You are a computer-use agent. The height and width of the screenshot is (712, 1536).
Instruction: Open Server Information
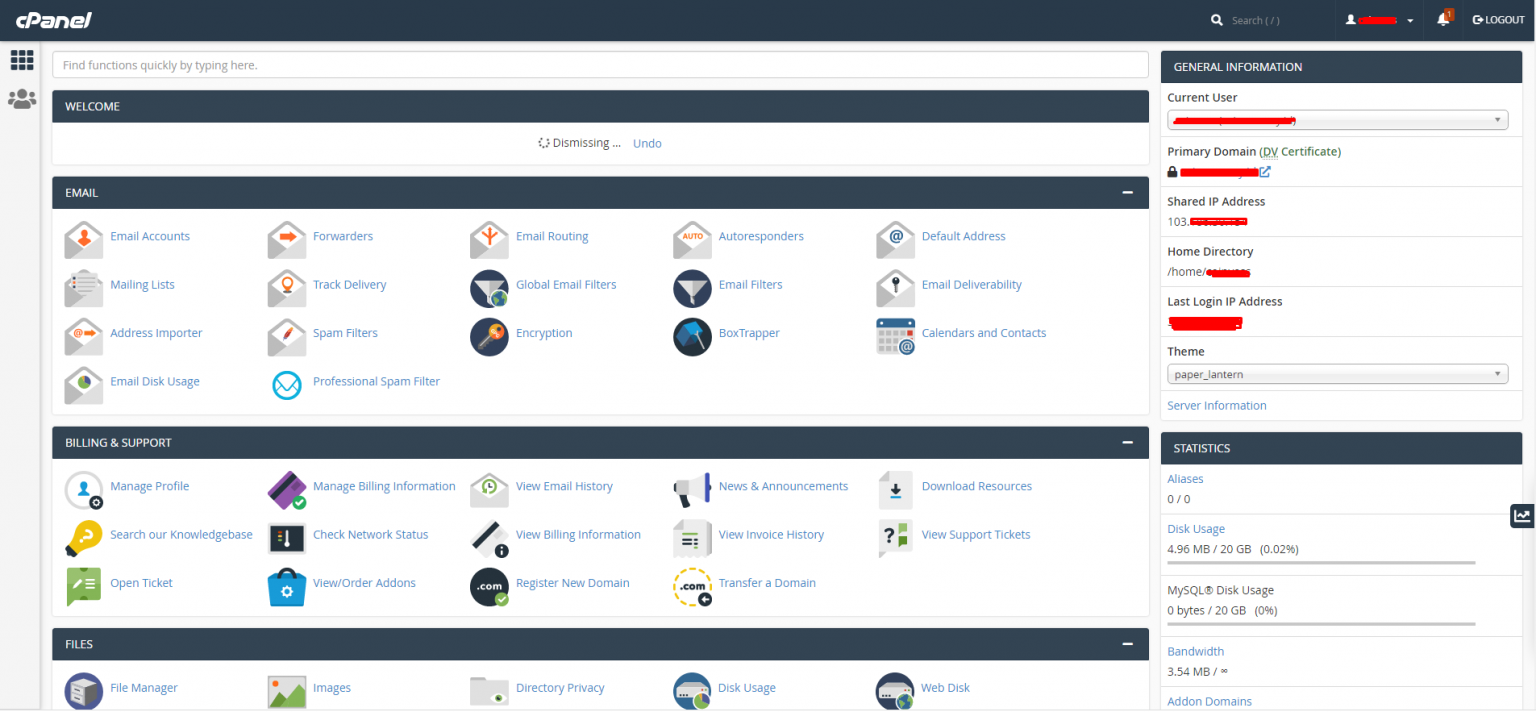[x=1216, y=405]
